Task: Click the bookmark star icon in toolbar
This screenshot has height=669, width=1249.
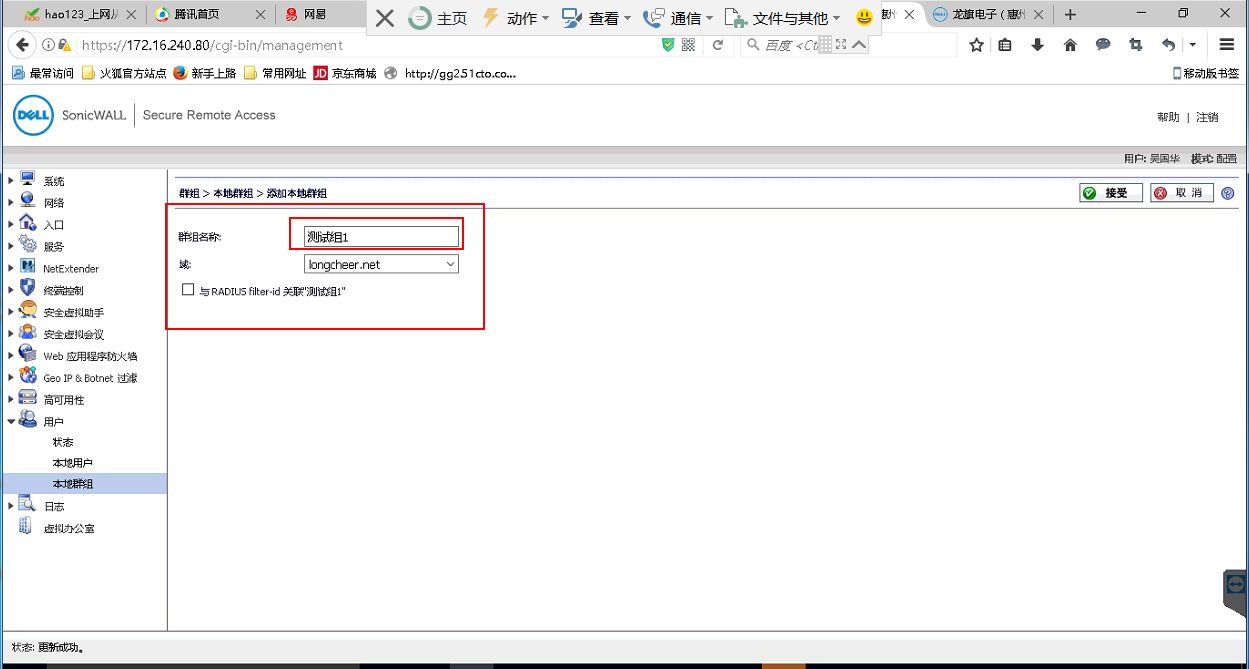Action: [x=977, y=45]
